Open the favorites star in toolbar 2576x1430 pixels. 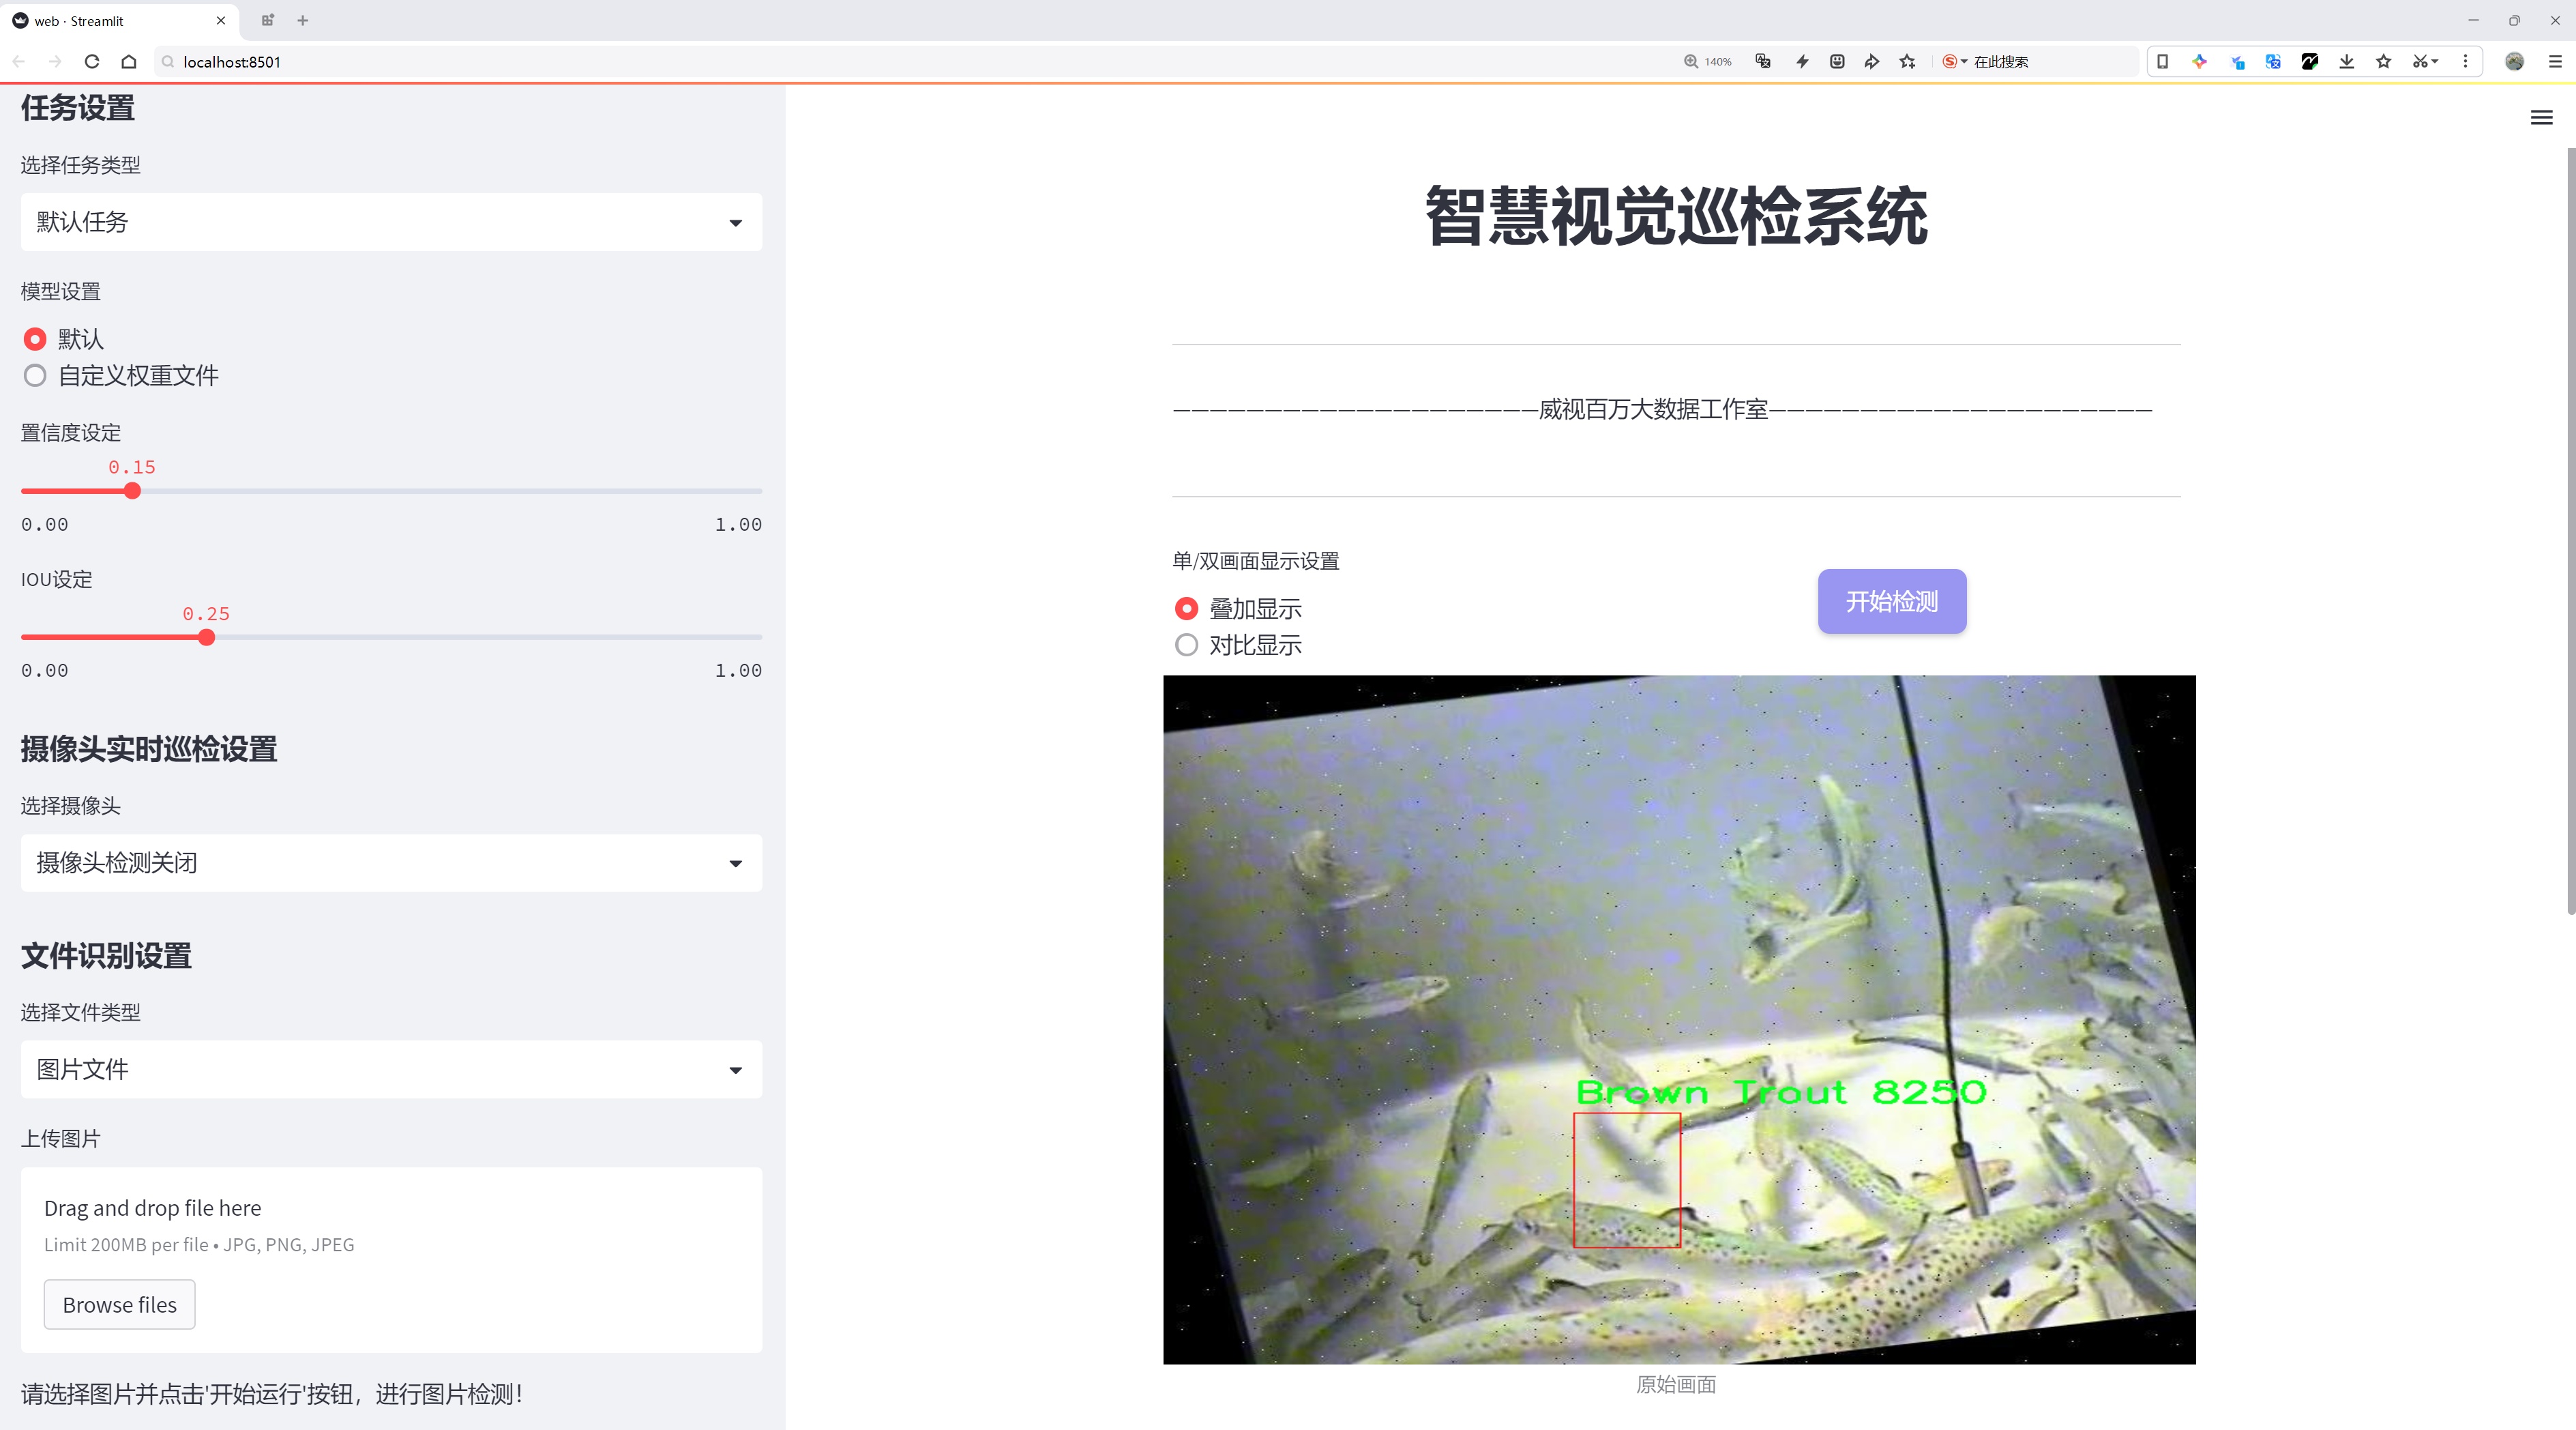pos(2384,61)
